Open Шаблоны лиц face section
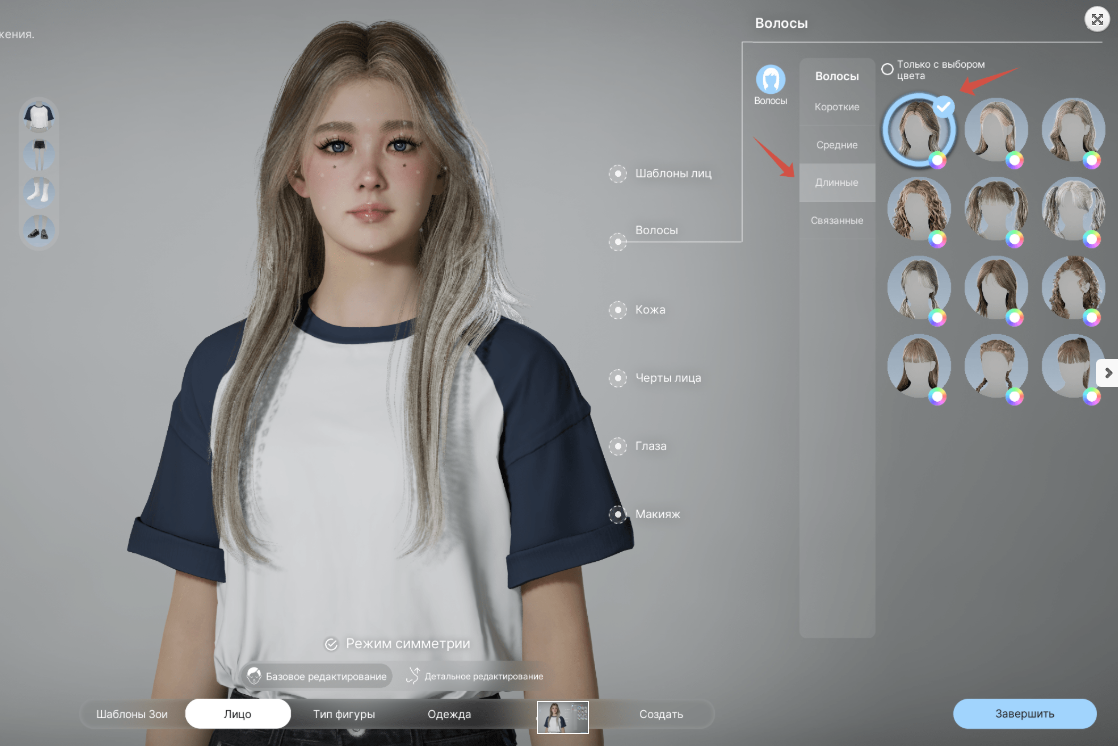 coord(661,173)
